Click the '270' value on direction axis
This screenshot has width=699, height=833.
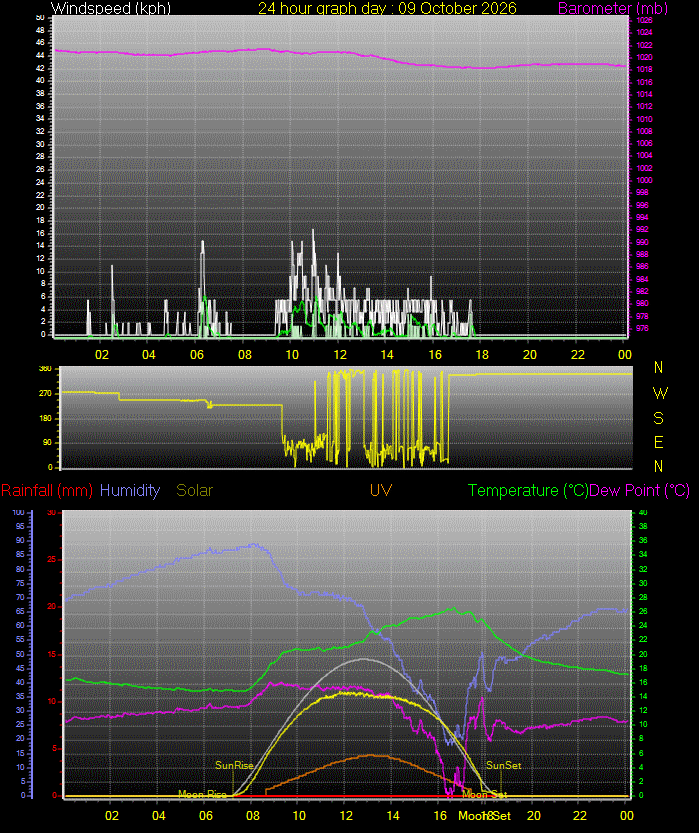click(46, 393)
